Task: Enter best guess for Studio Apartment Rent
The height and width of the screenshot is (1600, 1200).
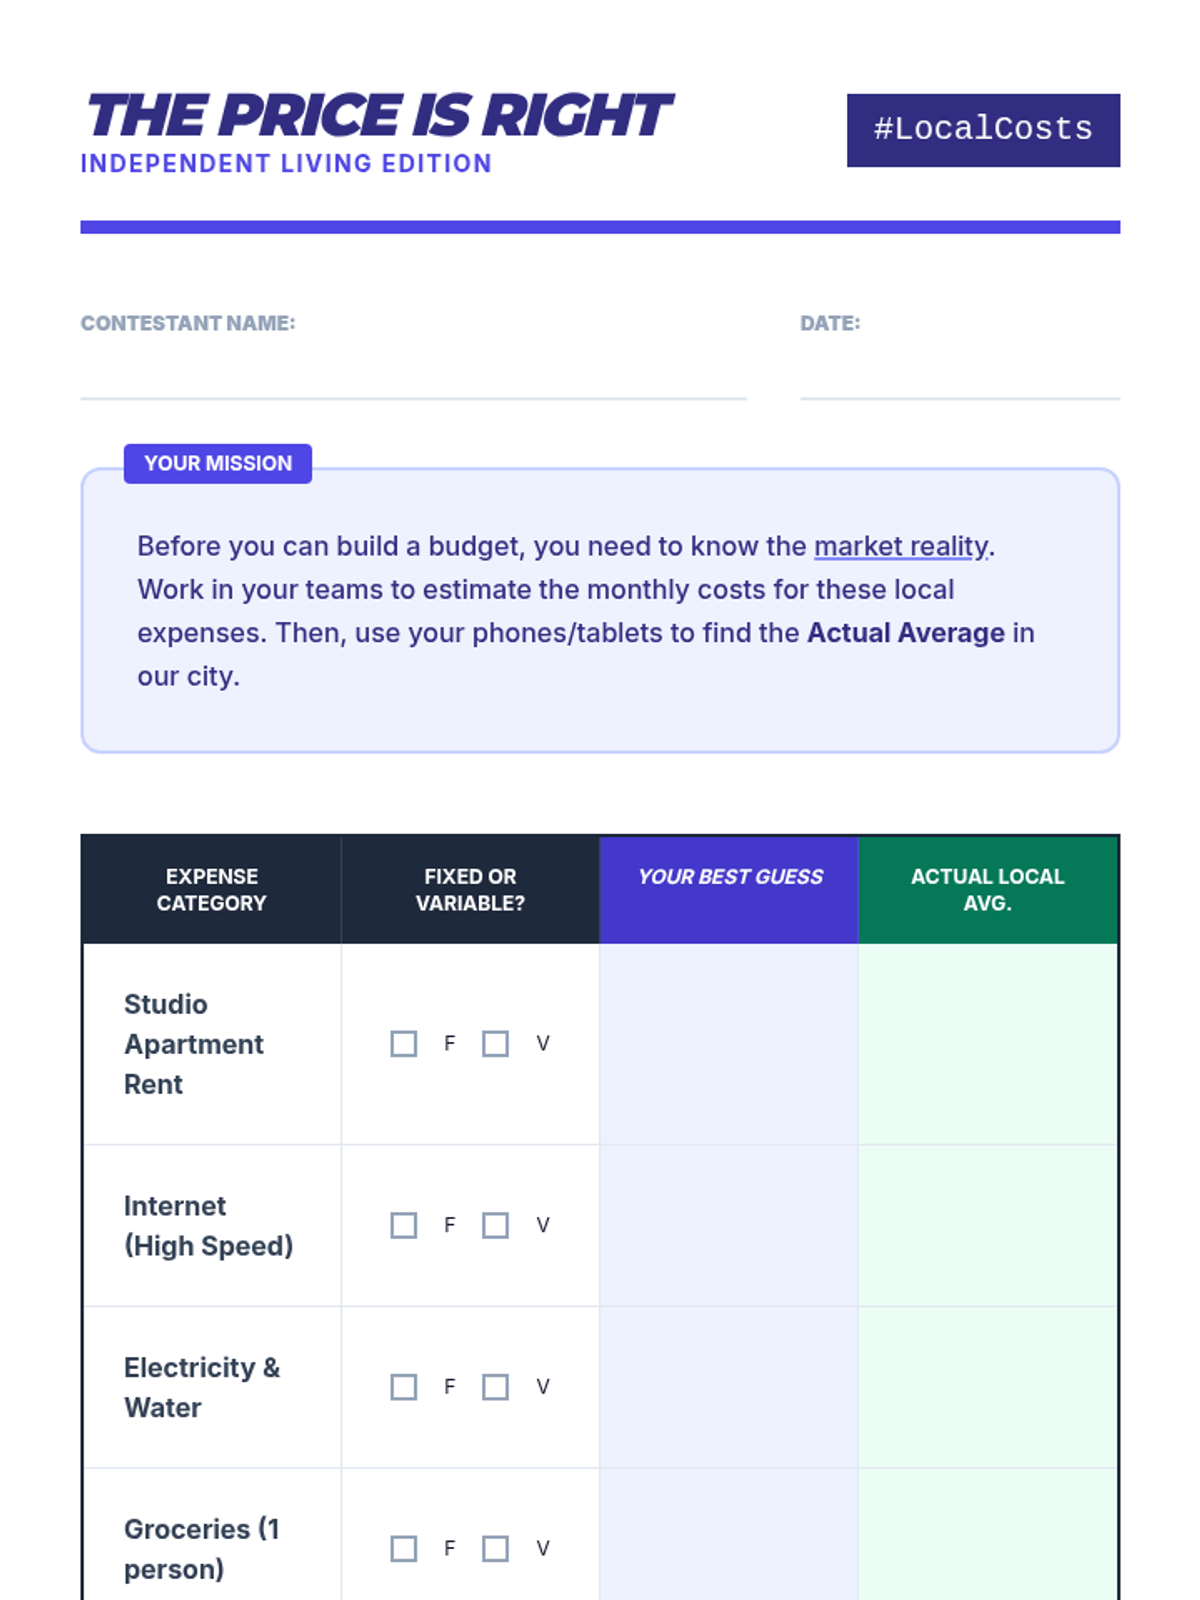Action: pos(729,1044)
